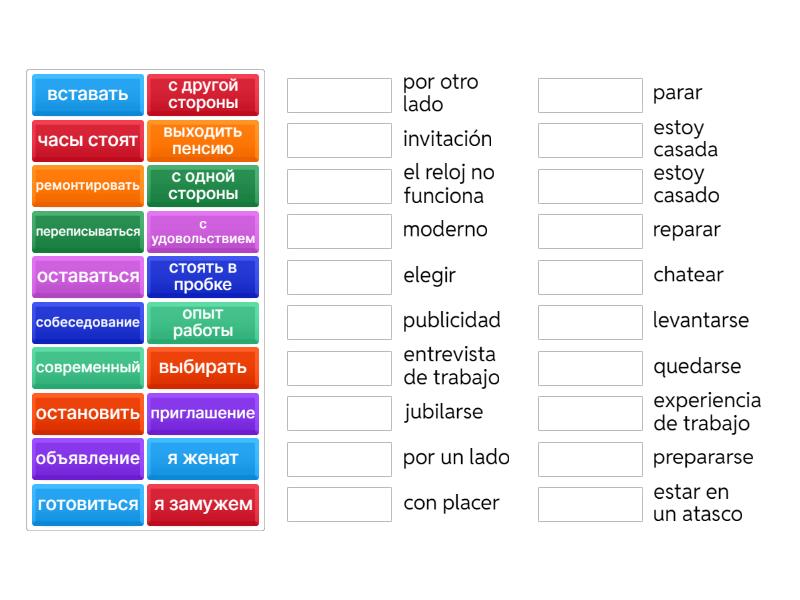This screenshot has width=800, height=600.
Task: Click the orange 'выходить пенсию' tile
Action: pyautogui.click(x=203, y=141)
